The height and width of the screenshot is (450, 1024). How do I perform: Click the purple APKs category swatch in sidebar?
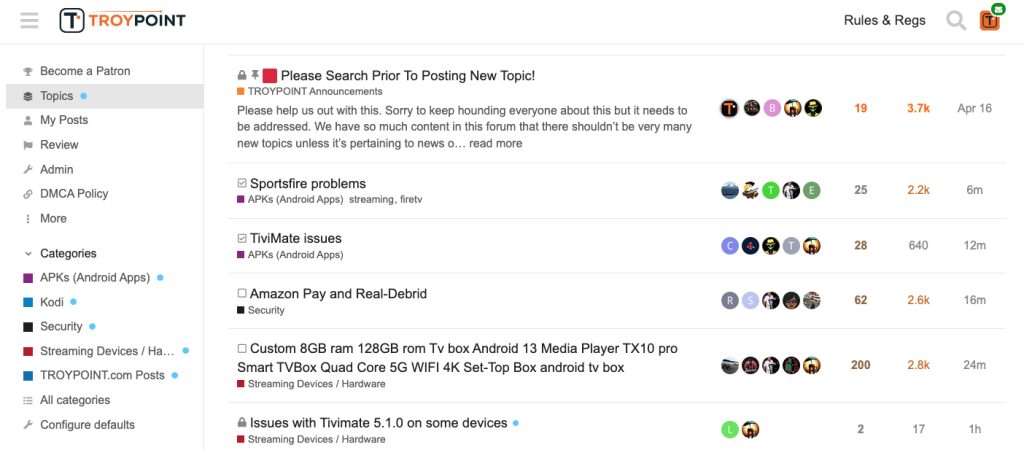28,278
